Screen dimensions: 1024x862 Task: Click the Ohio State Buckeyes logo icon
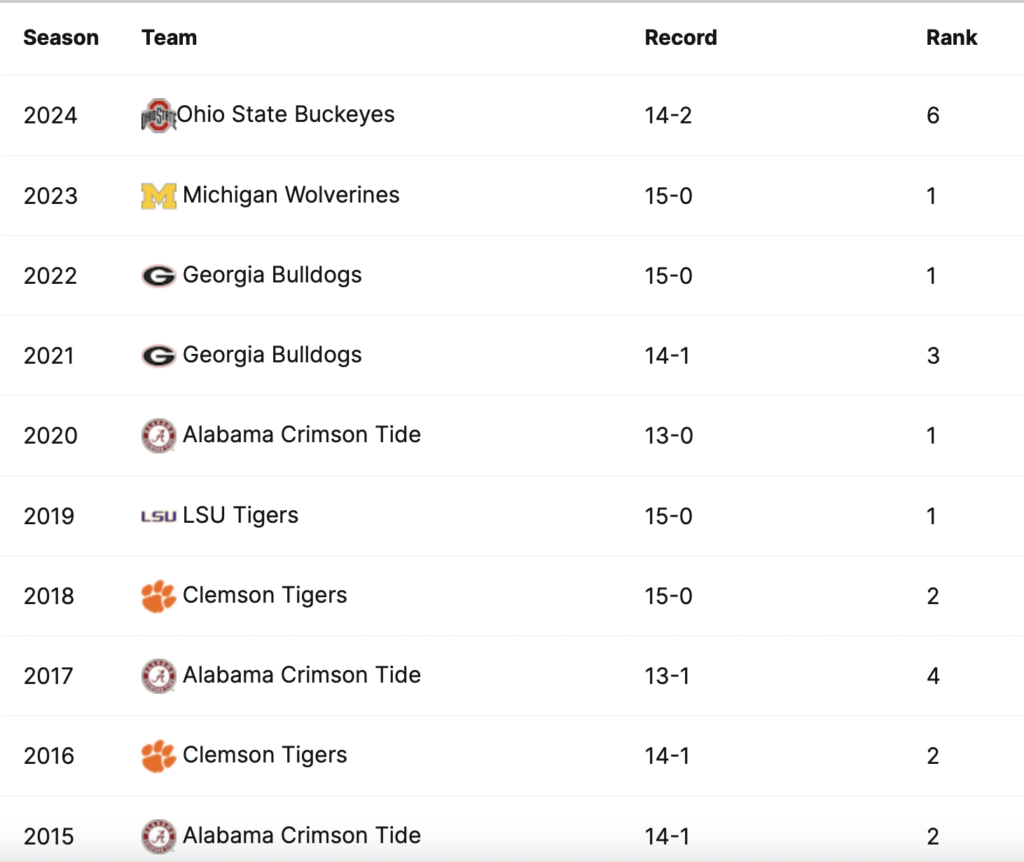point(158,116)
